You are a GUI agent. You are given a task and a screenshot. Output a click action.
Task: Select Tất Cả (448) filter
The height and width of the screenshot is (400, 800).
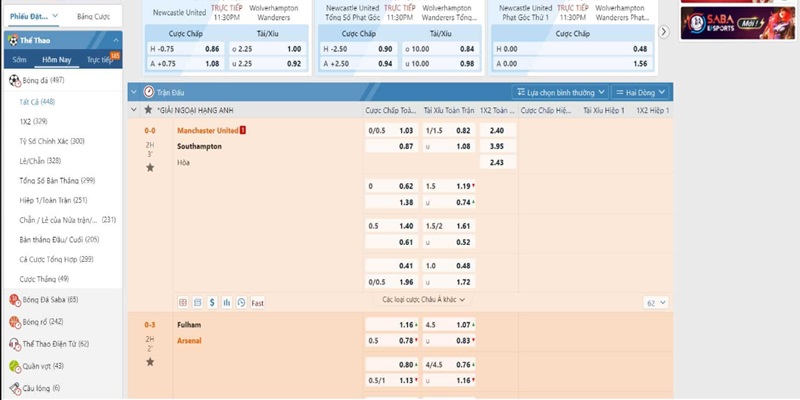(37, 102)
